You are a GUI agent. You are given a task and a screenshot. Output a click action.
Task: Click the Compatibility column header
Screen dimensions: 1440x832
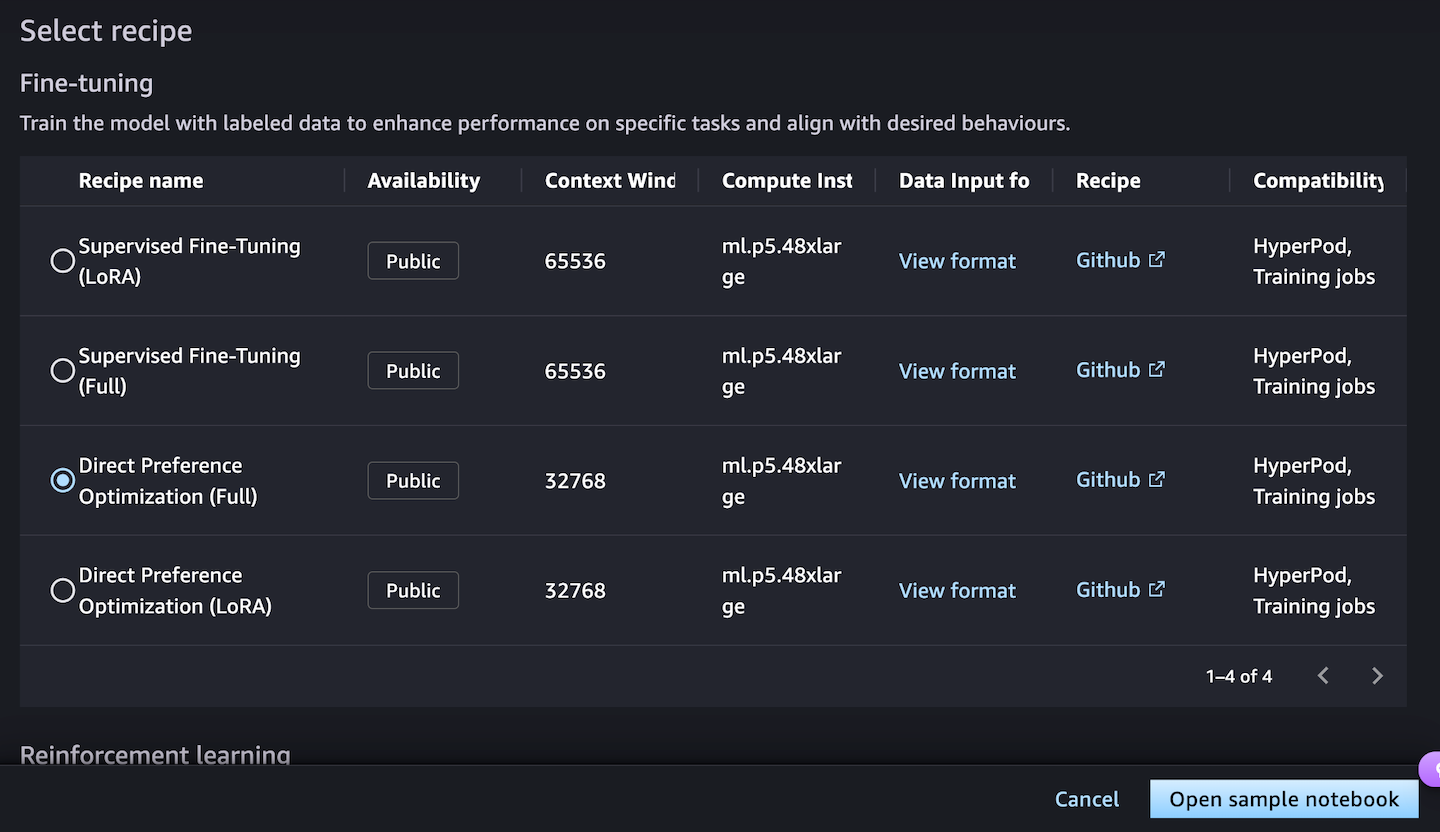(x=1318, y=181)
